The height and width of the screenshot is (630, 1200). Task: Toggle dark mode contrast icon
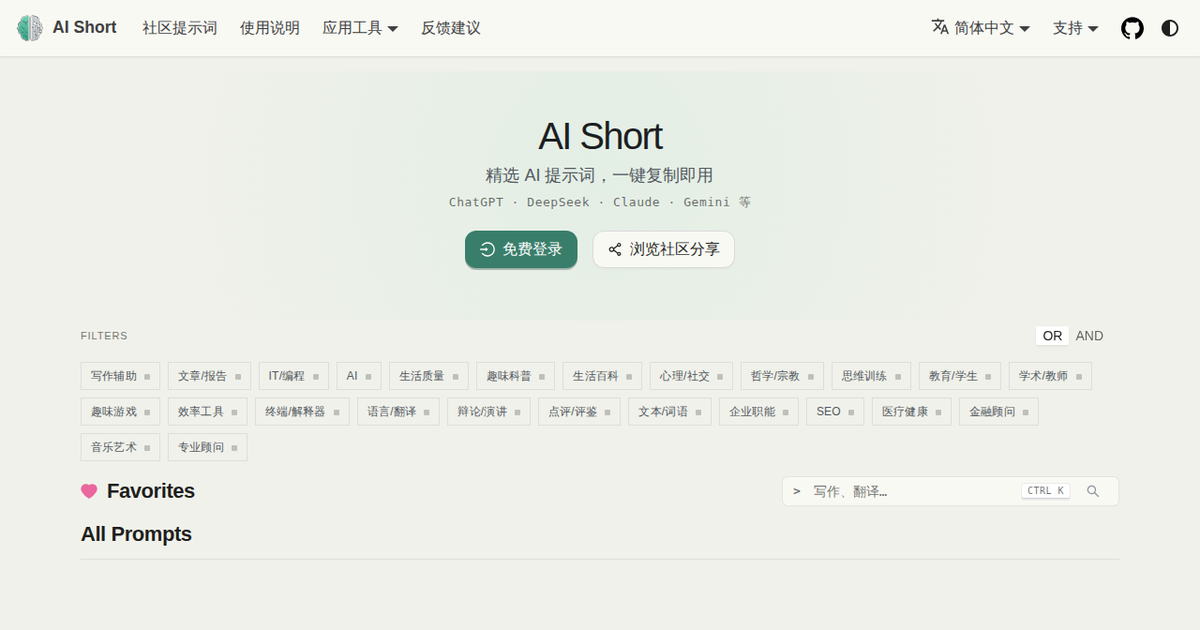pyautogui.click(x=1170, y=28)
